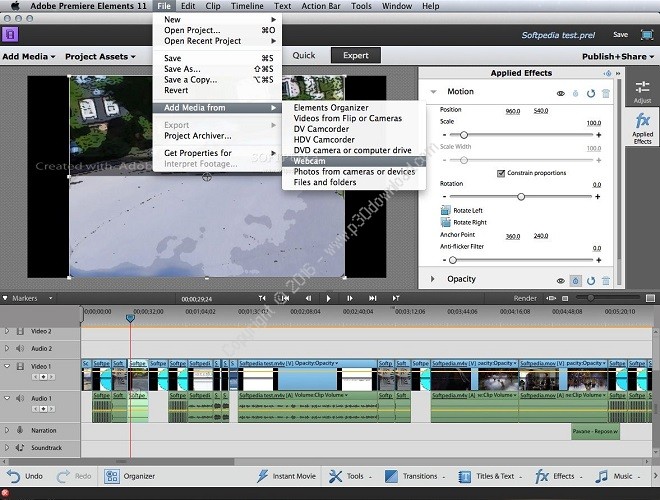This screenshot has width=660, height=500.
Task: Collapse the Motion effect section
Action: click(433, 92)
